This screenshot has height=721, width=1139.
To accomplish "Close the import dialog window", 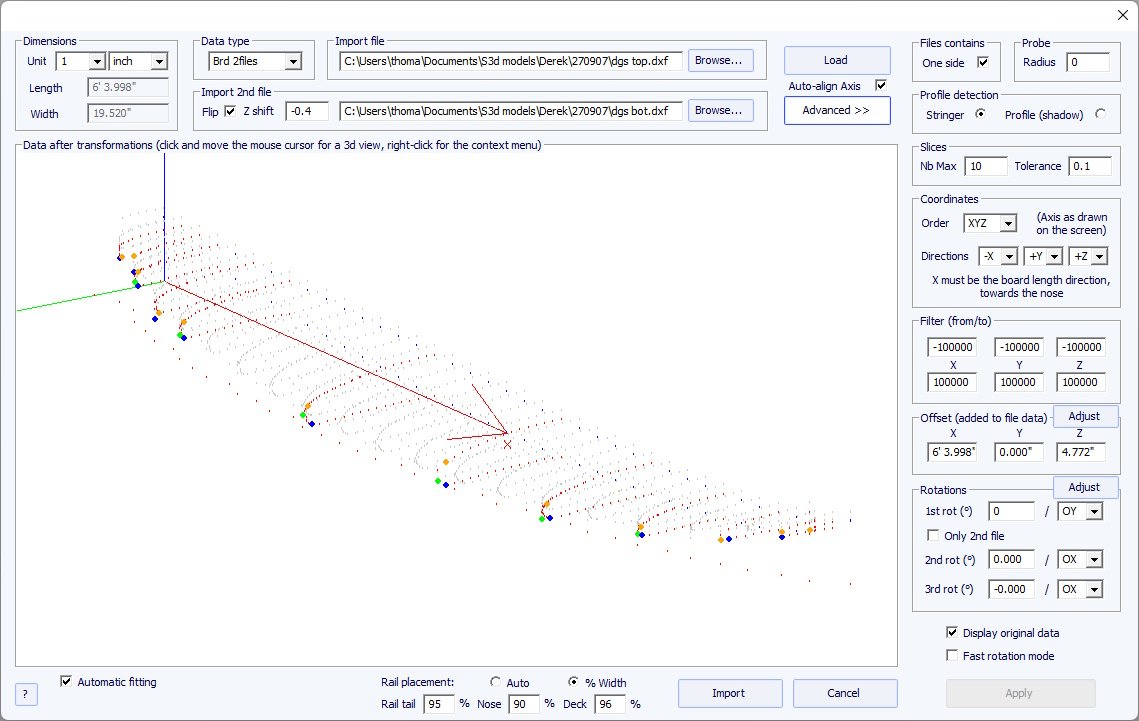I will pyautogui.click(x=1122, y=14).
